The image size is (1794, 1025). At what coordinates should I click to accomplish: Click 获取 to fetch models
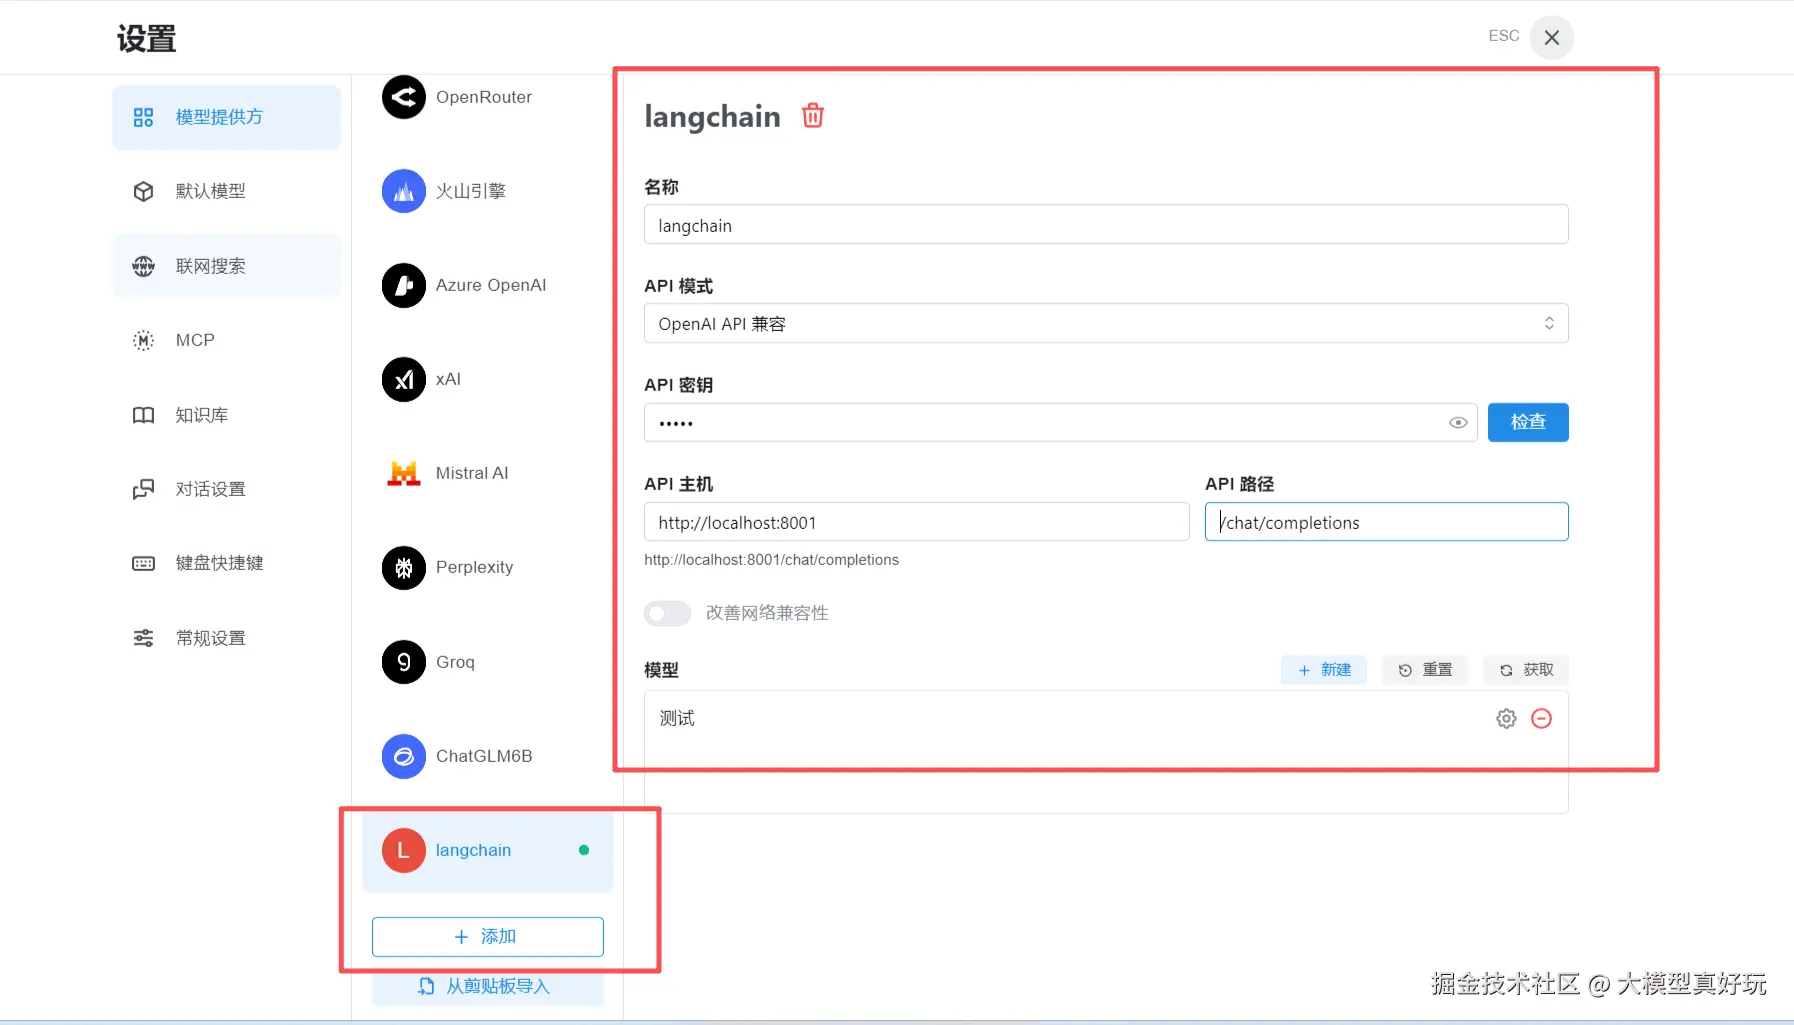coord(1526,670)
